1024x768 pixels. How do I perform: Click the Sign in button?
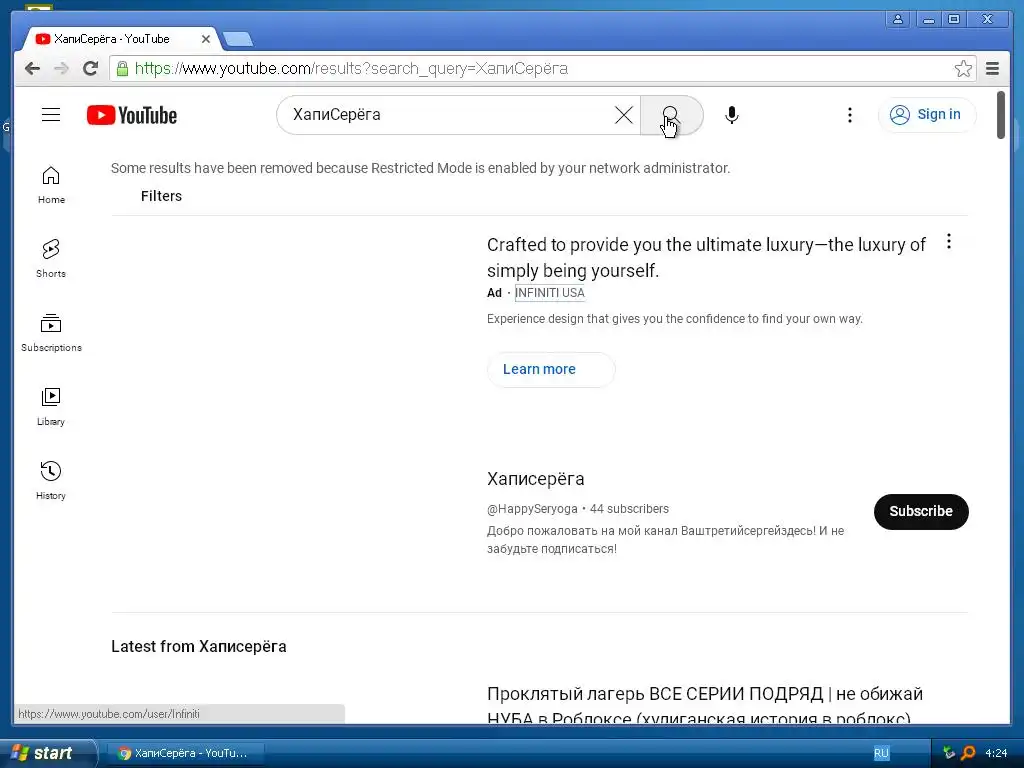927,115
